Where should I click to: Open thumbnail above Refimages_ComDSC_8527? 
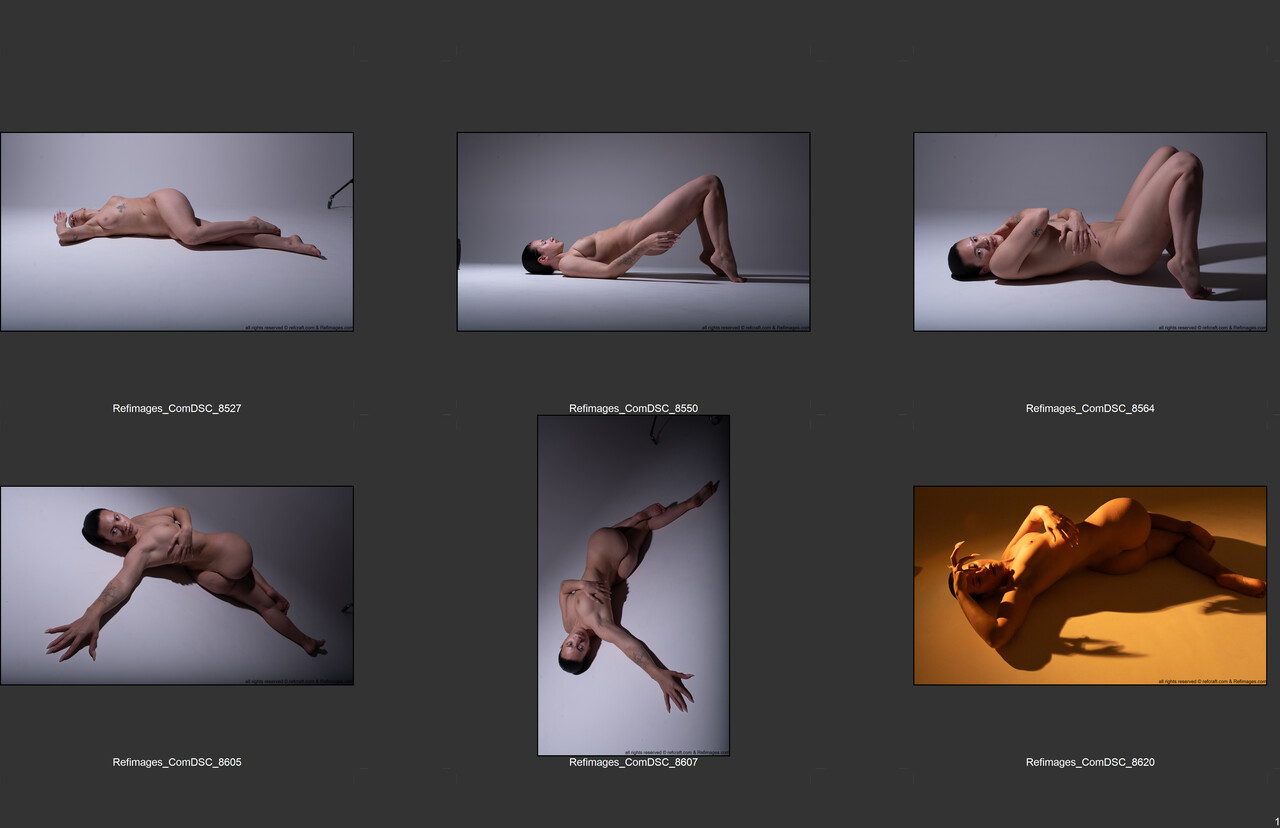pos(177,232)
